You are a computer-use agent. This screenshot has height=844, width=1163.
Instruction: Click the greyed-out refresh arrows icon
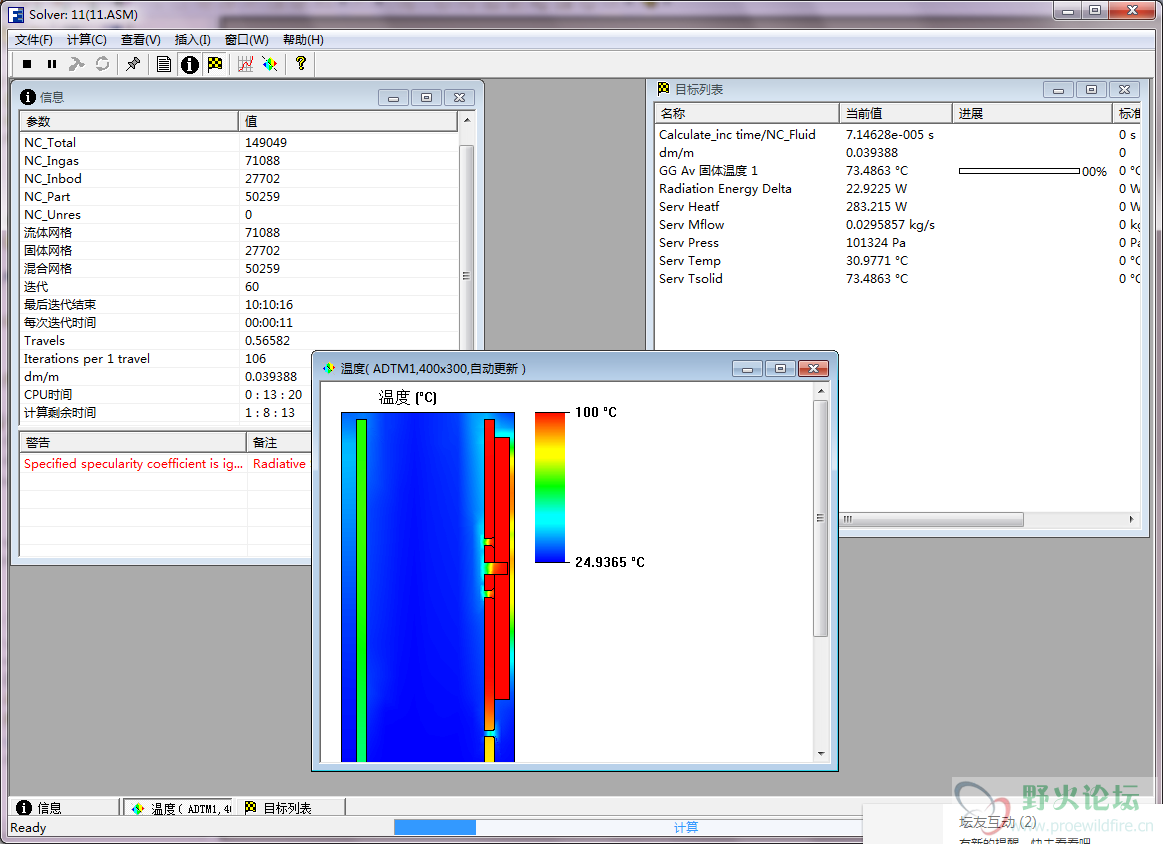(102, 65)
